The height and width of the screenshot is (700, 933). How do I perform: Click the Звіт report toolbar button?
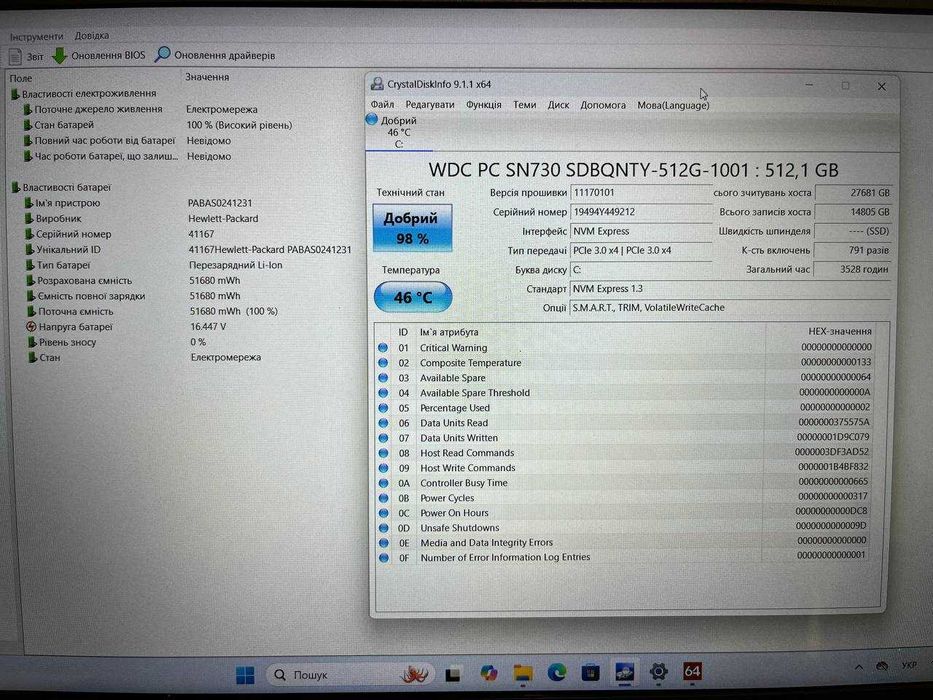(27, 56)
